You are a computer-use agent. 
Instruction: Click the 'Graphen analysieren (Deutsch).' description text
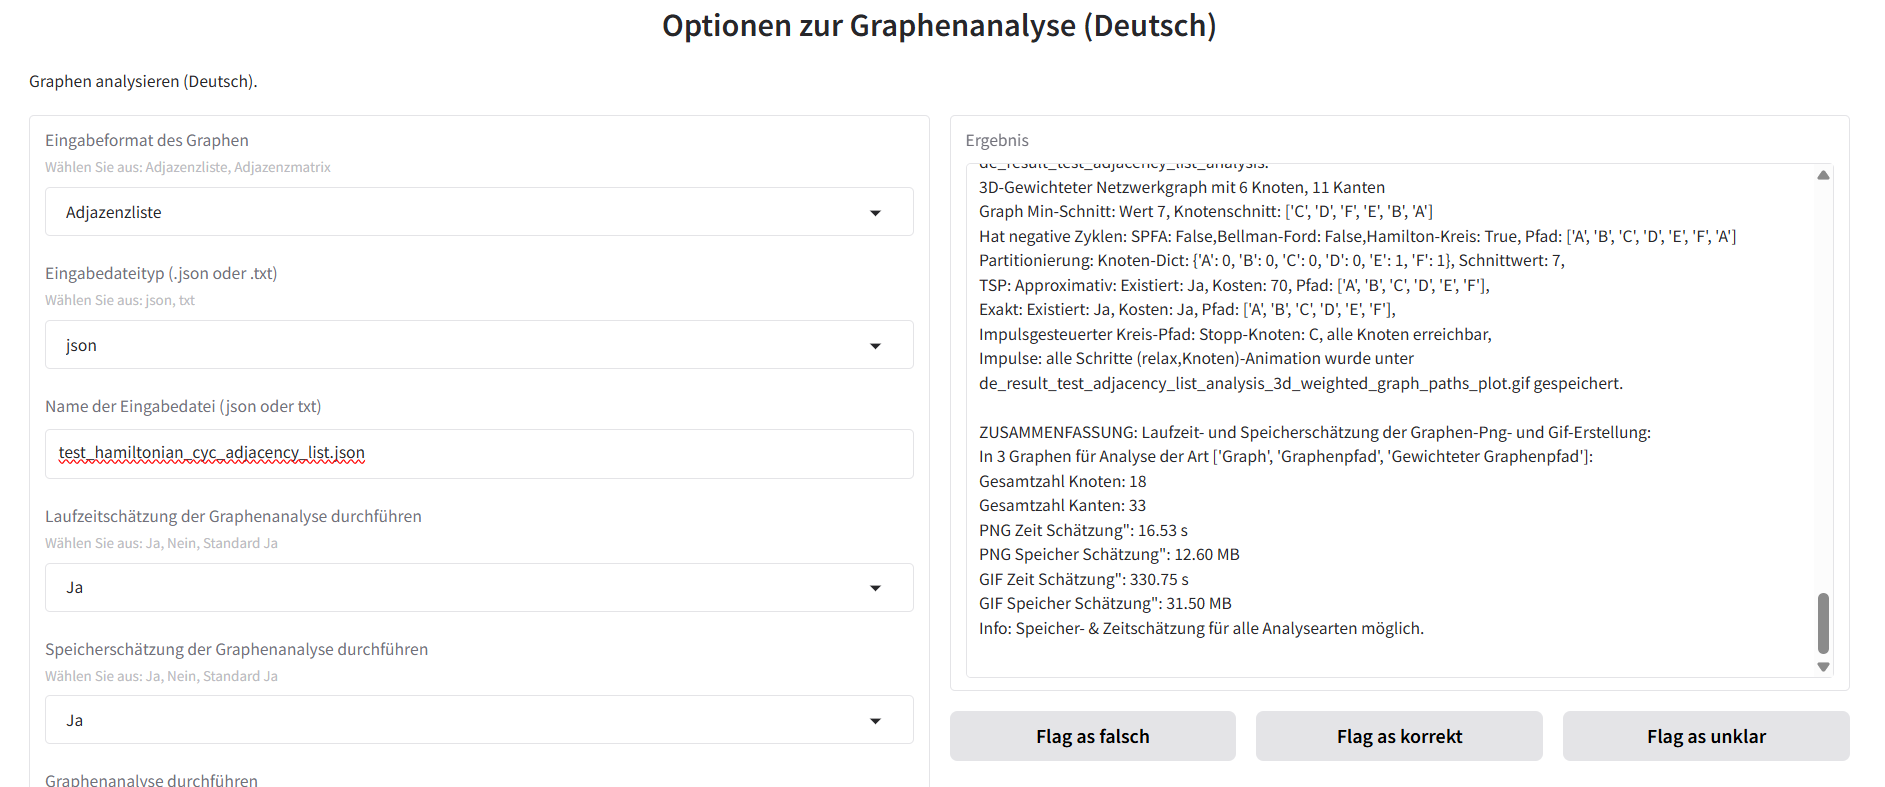click(x=143, y=81)
